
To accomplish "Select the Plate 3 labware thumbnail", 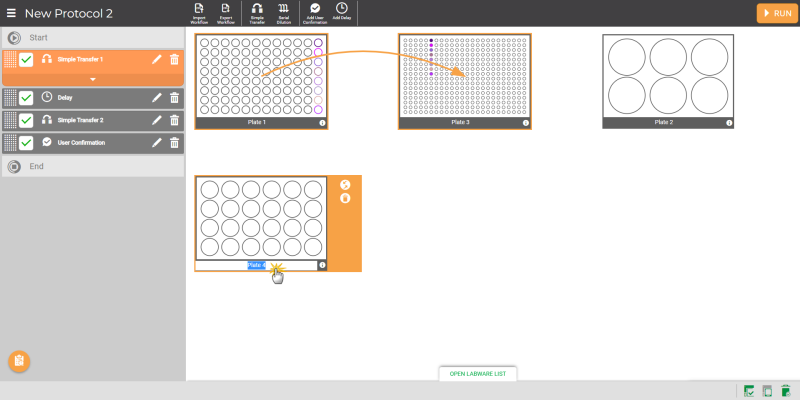I will pos(465,76).
